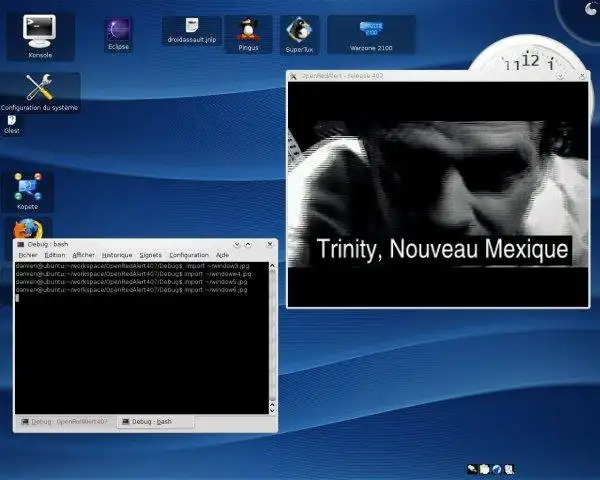Open the droidassault.jnlp file icon
The height and width of the screenshot is (480, 600).
192,31
